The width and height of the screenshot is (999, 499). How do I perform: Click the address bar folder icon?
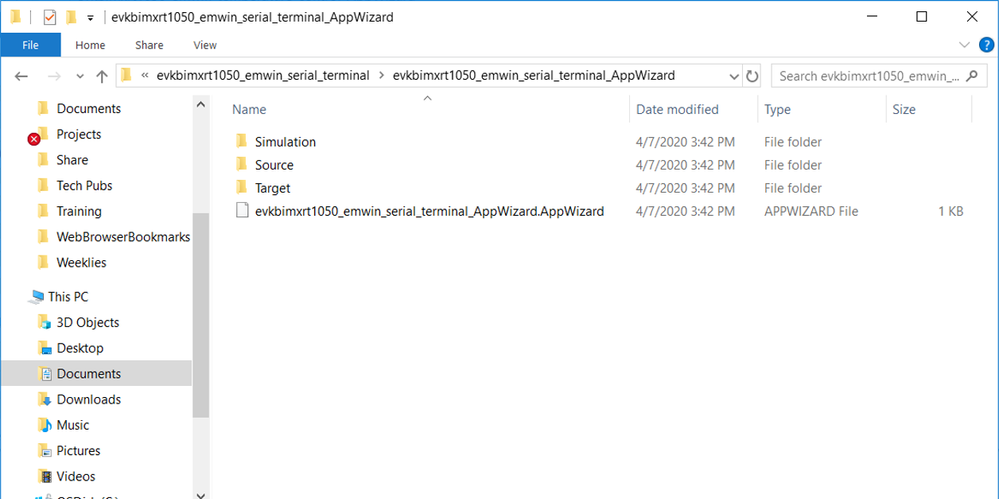point(126,75)
